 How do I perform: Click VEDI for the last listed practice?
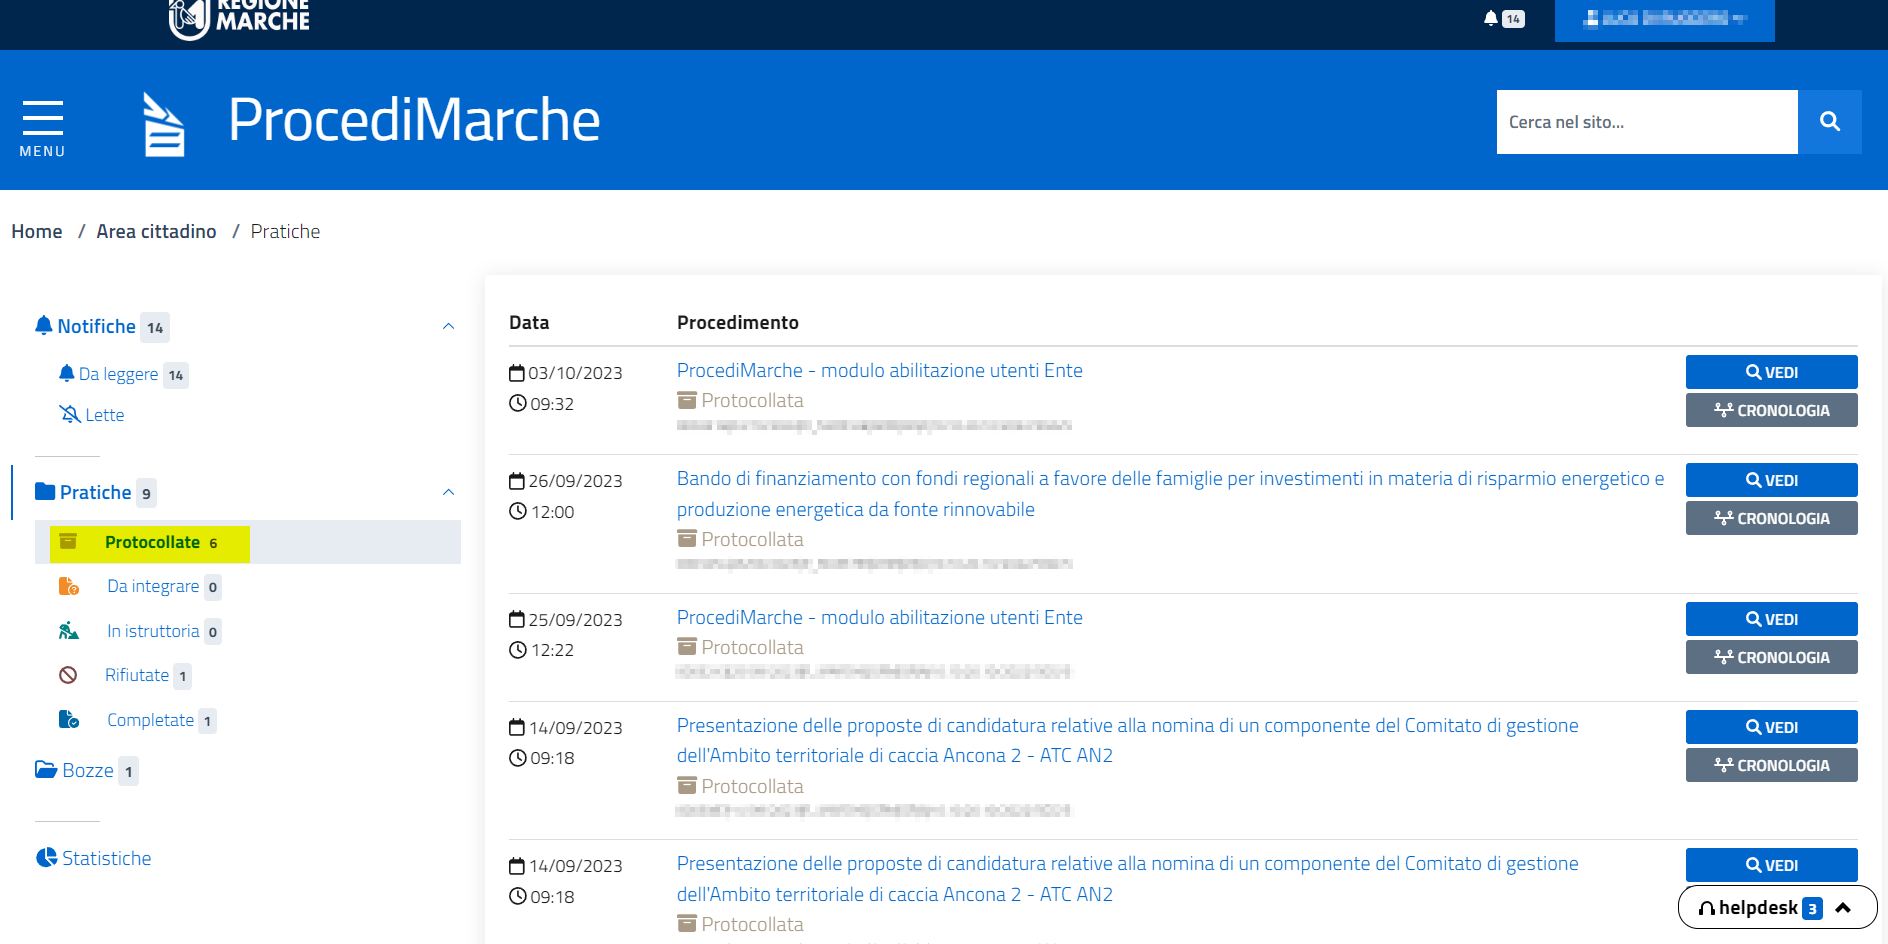1772,865
